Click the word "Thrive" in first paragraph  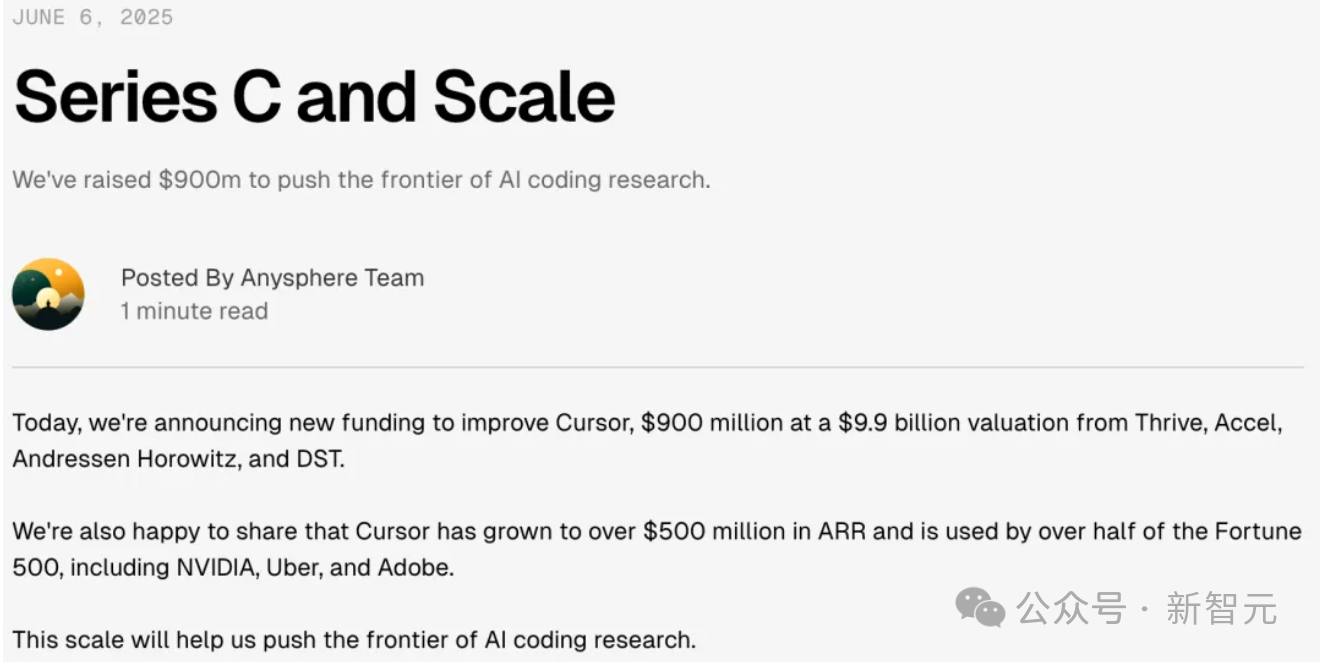[1169, 423]
